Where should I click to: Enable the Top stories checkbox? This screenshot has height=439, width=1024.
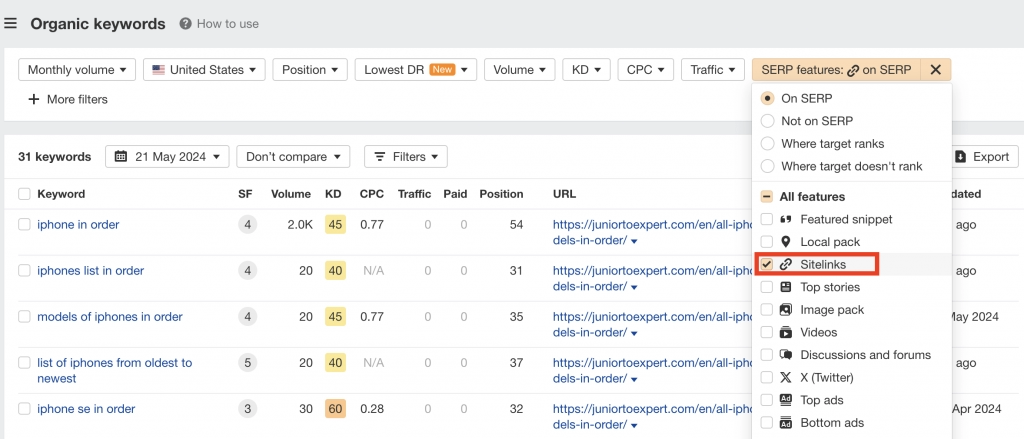(x=767, y=287)
